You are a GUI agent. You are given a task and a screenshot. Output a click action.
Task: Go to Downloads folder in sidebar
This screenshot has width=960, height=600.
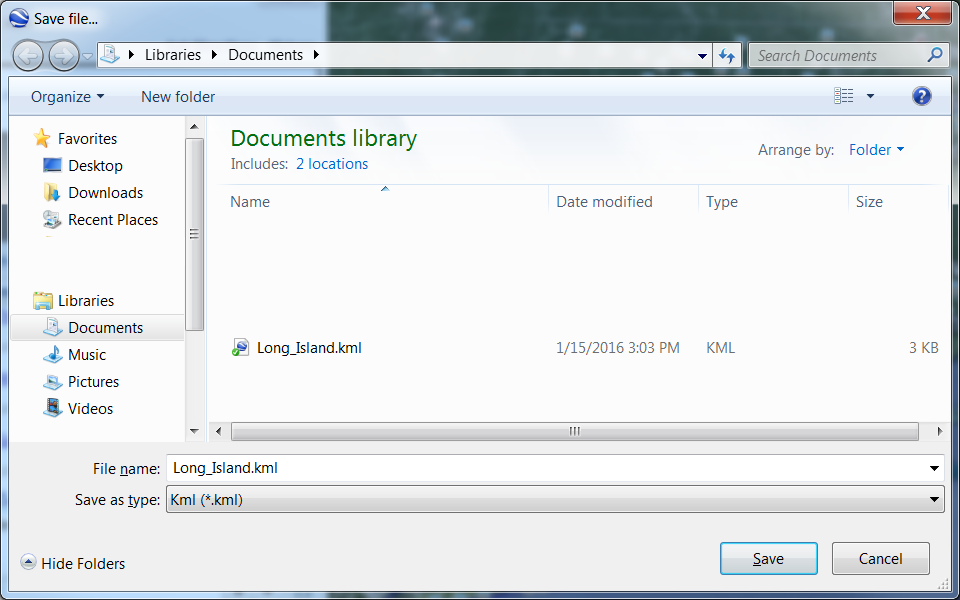tap(105, 193)
